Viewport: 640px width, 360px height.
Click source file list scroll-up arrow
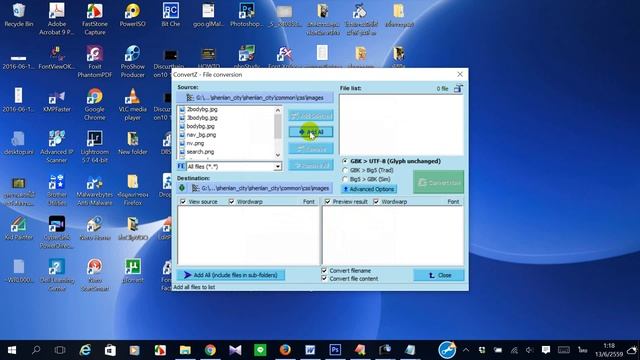pyautogui.click(x=278, y=110)
